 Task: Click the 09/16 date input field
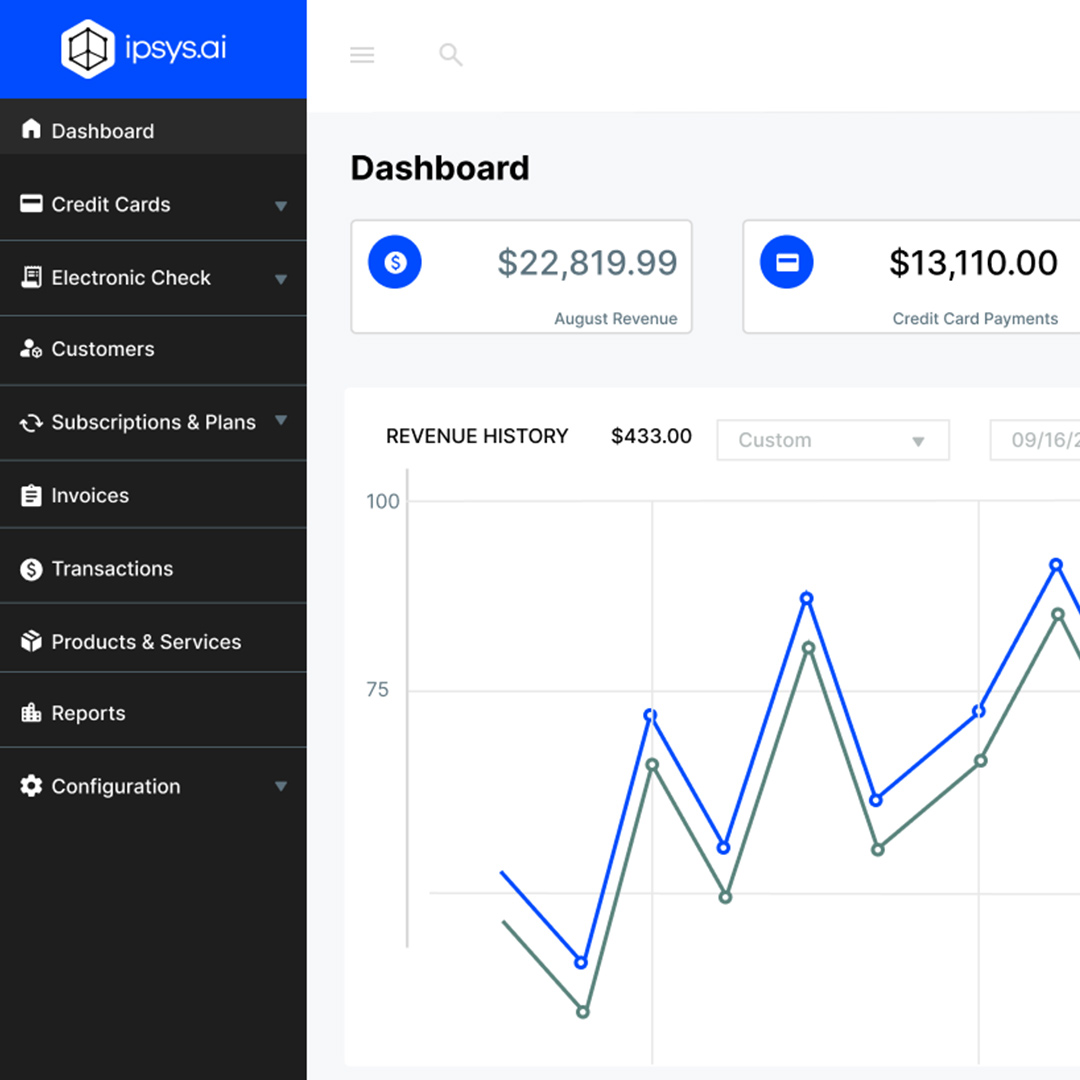click(1035, 440)
